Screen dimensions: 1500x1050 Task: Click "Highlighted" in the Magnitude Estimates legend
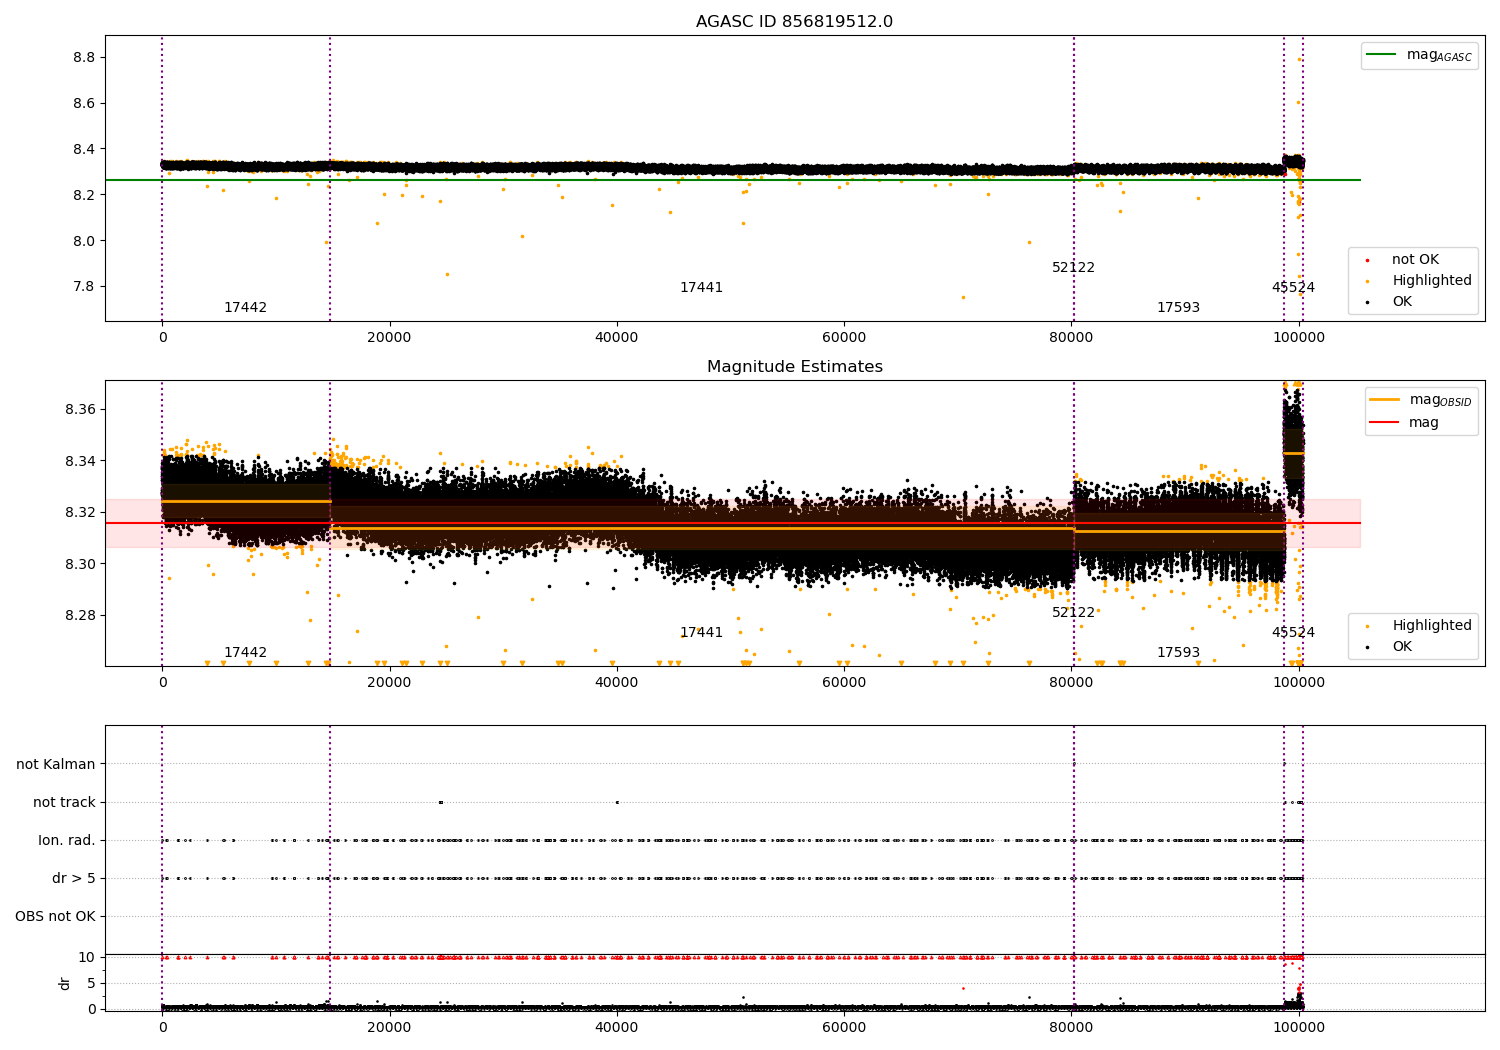tap(1432, 626)
